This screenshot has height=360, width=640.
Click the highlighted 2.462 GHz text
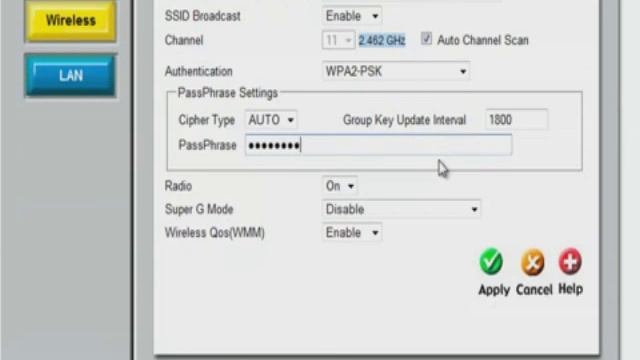[382, 40]
